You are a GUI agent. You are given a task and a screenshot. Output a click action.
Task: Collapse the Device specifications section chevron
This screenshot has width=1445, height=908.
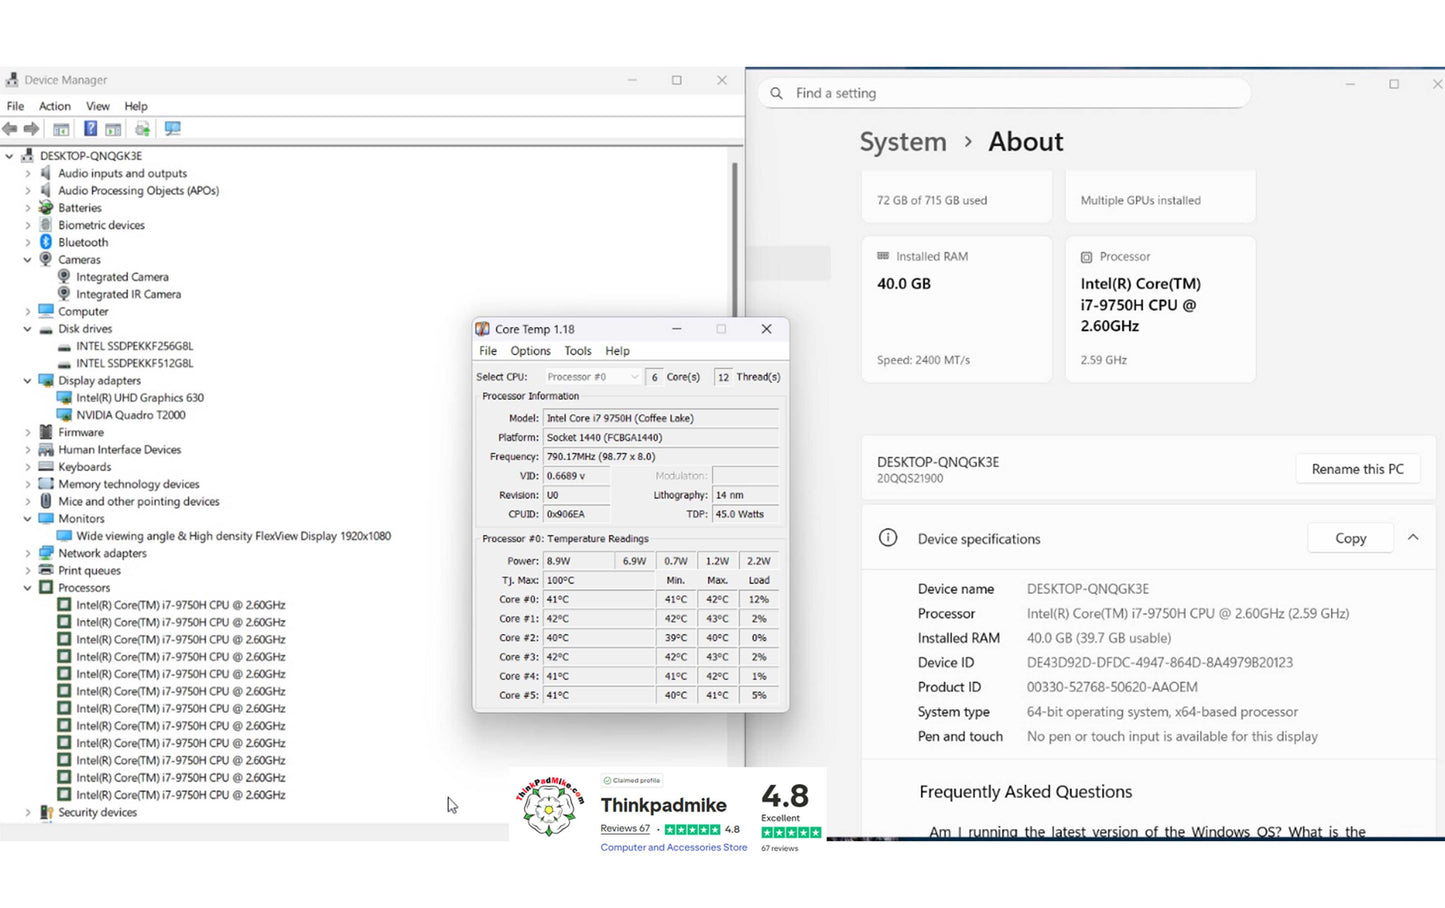(x=1413, y=538)
